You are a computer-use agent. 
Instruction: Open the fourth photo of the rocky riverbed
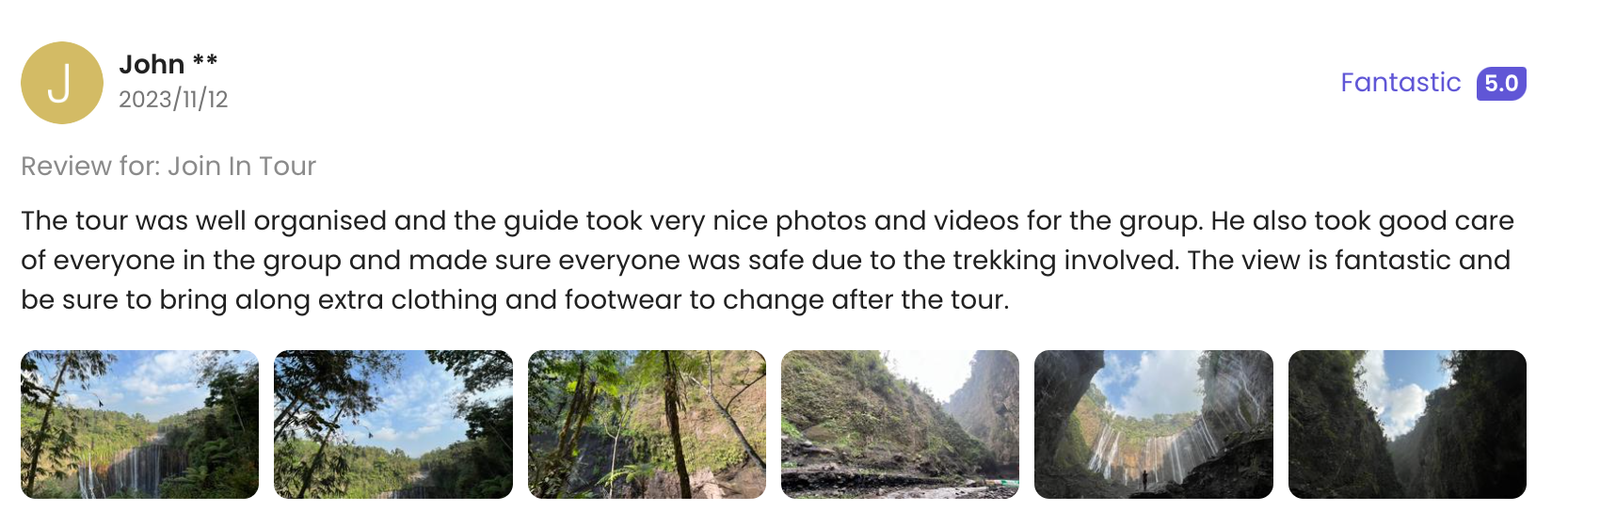coord(900,424)
